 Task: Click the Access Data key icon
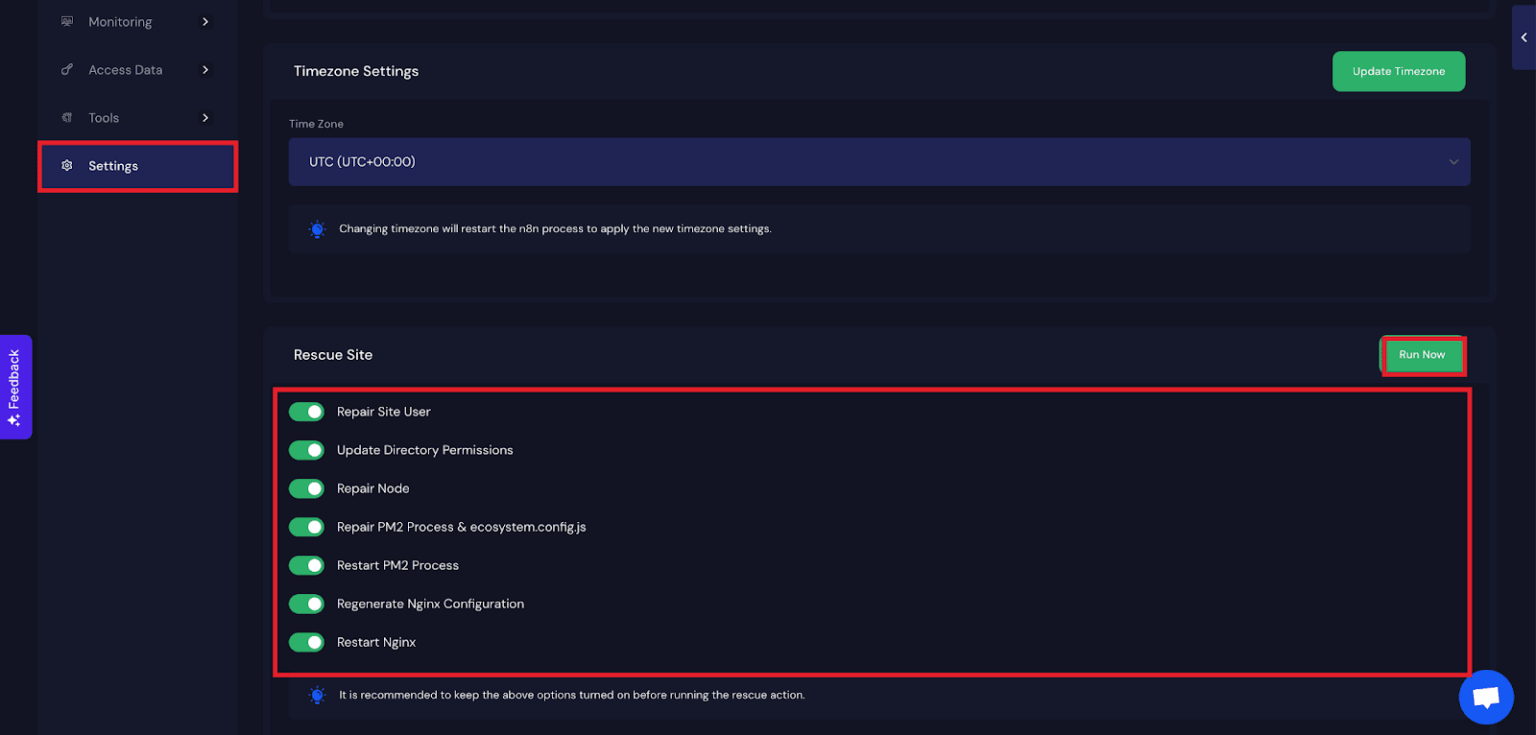(x=67, y=70)
